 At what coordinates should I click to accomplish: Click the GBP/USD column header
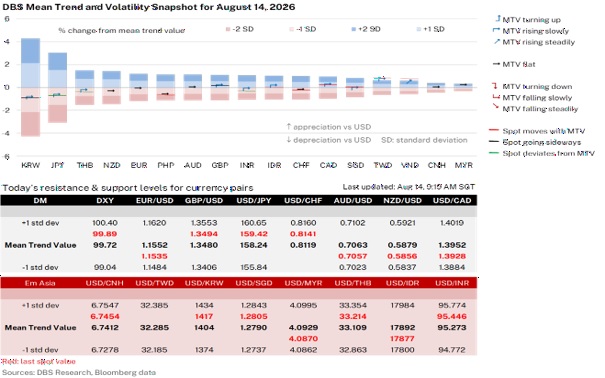point(204,201)
